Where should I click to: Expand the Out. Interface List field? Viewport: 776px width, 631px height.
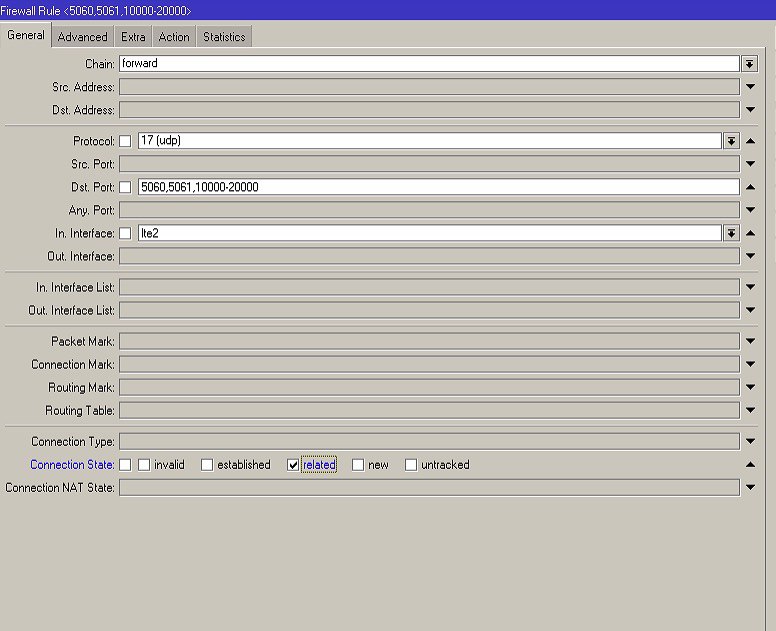750,310
